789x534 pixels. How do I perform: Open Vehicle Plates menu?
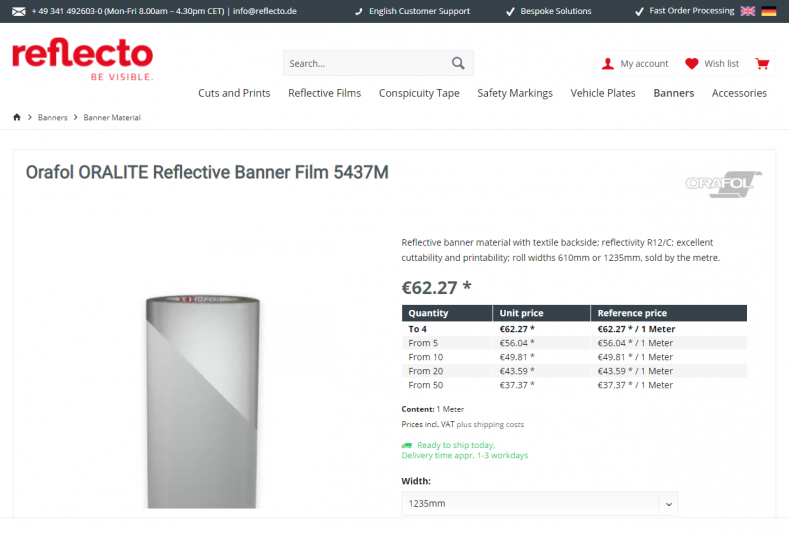(603, 93)
